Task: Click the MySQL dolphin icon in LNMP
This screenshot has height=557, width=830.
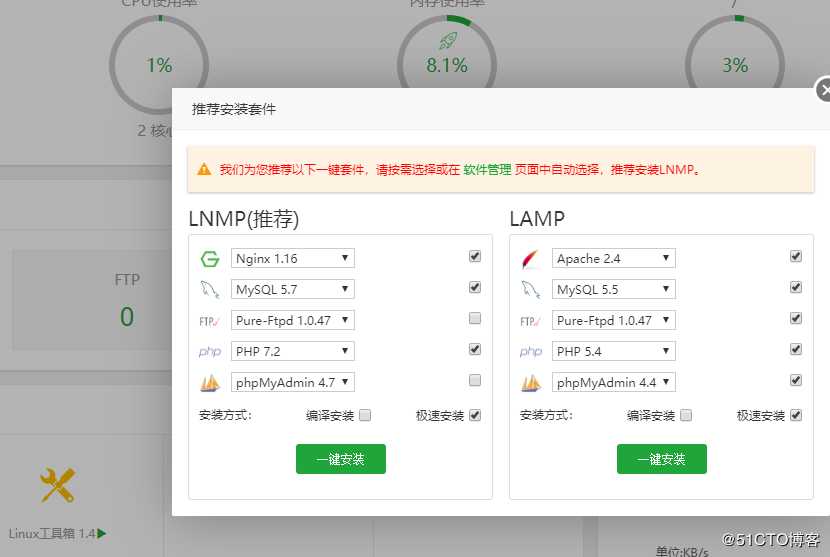Action: [x=210, y=290]
